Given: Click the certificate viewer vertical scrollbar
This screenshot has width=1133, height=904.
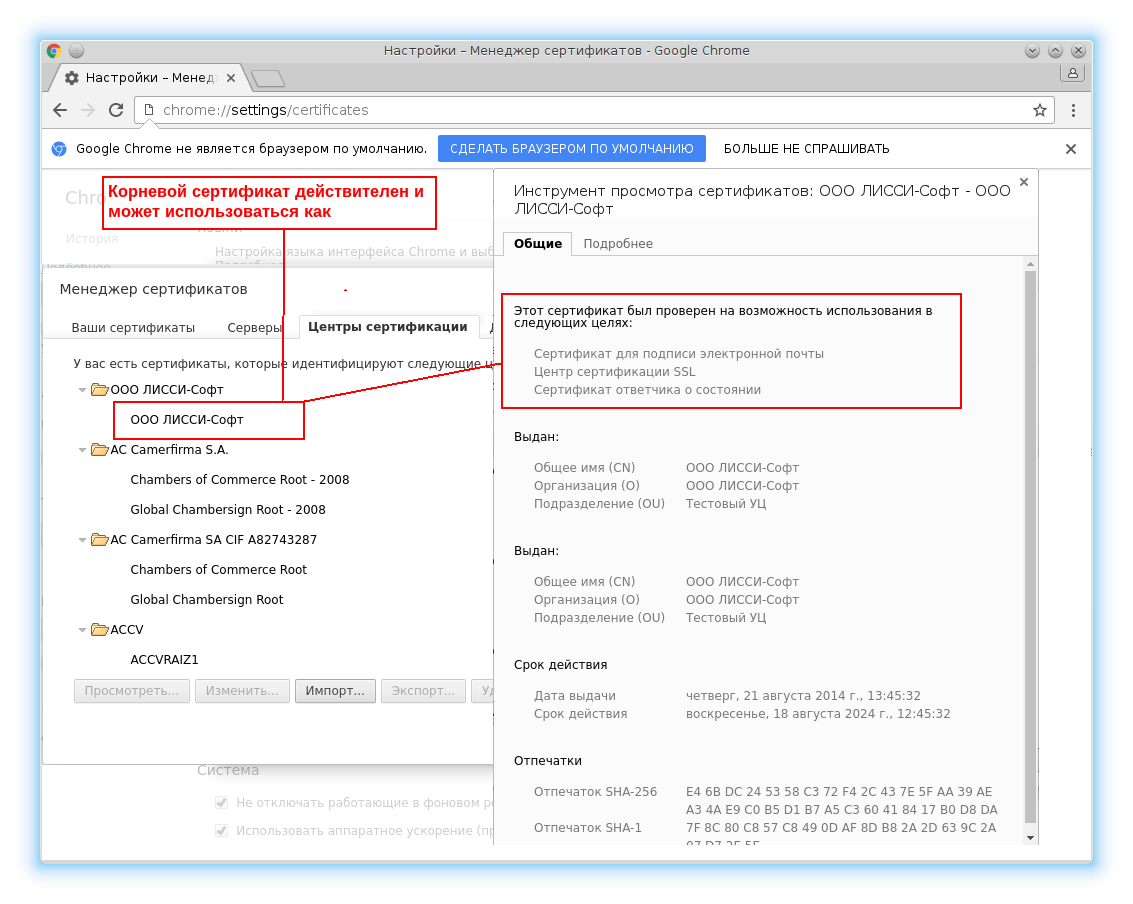Looking at the screenshot, I should click(1030, 540).
